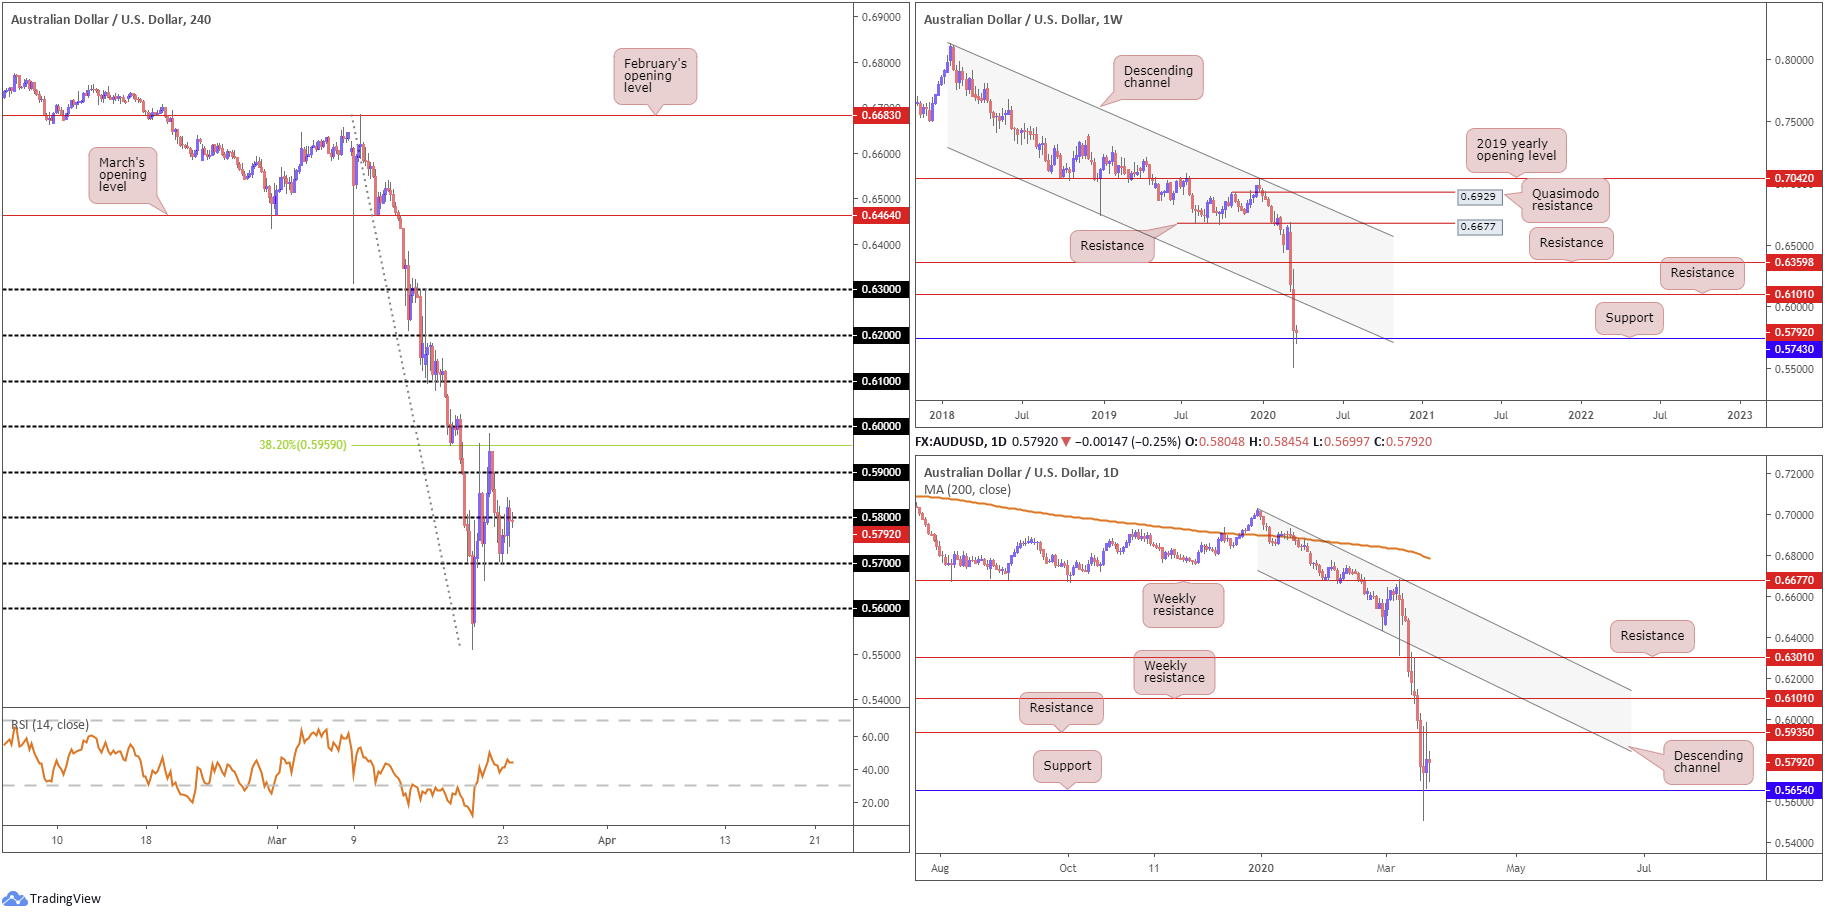The width and height of the screenshot is (1825, 913).
Task: Click the TradingView logo
Action: coord(52,898)
